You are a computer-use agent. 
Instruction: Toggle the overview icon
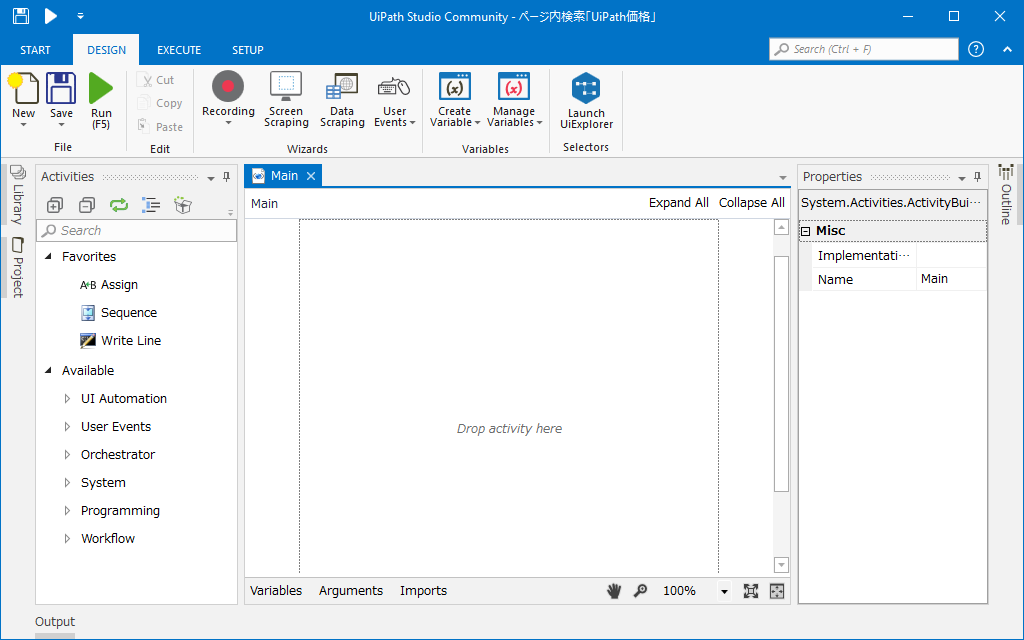coord(776,591)
